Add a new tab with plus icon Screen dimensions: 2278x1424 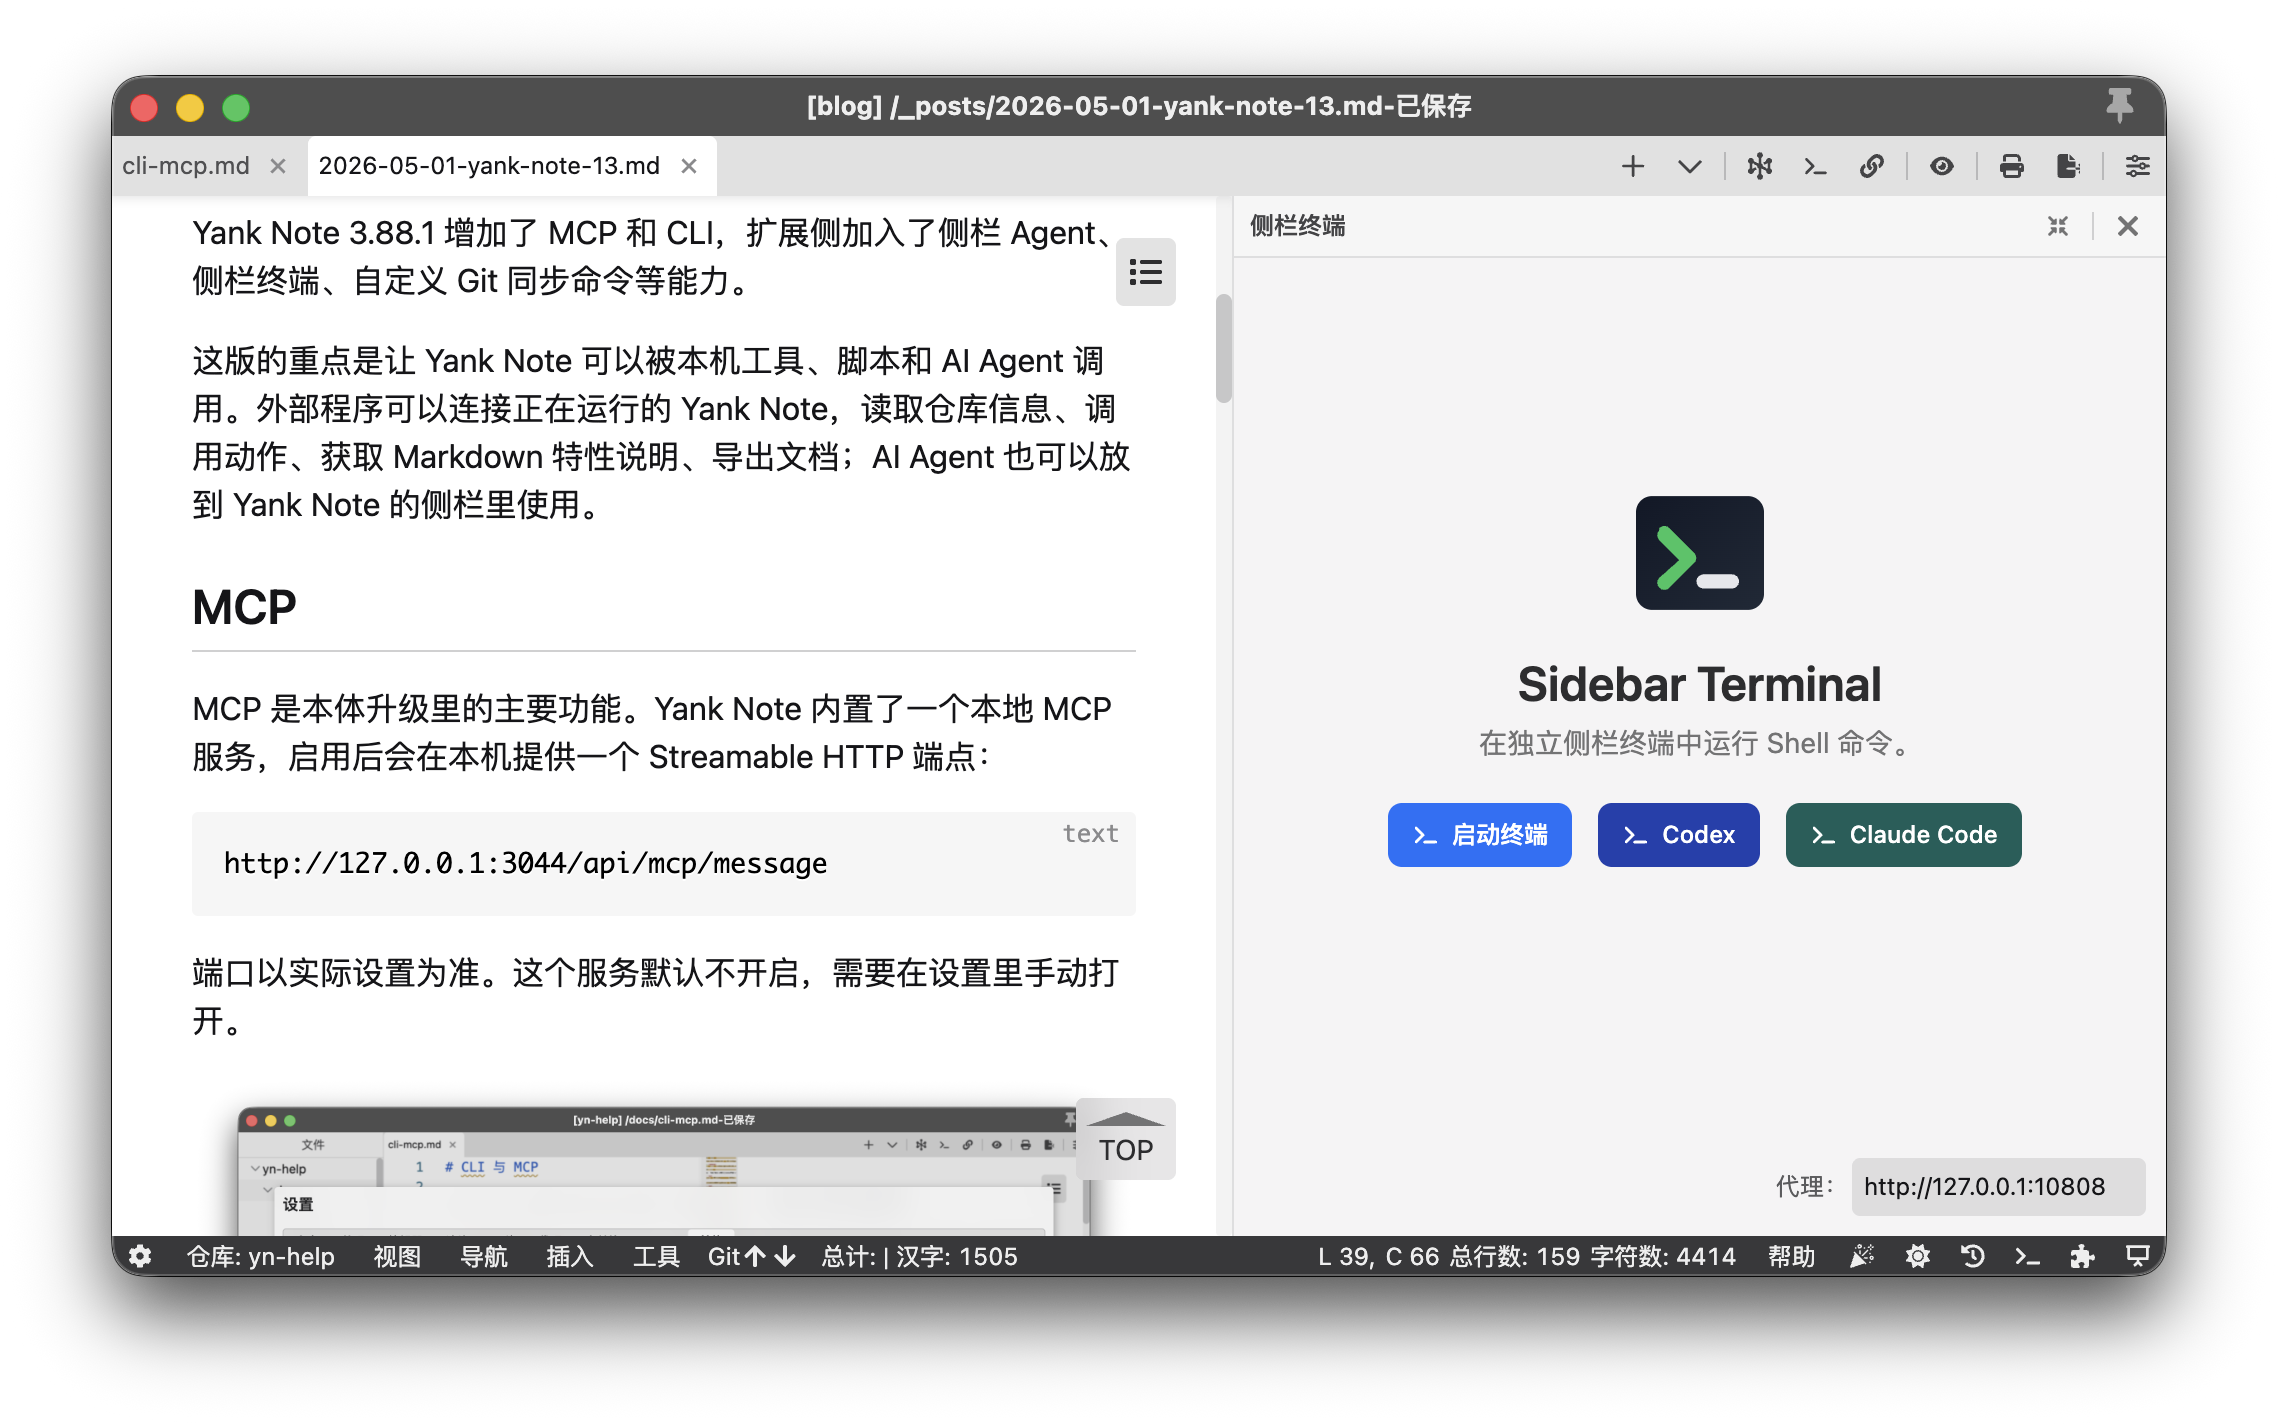pos(1632,166)
